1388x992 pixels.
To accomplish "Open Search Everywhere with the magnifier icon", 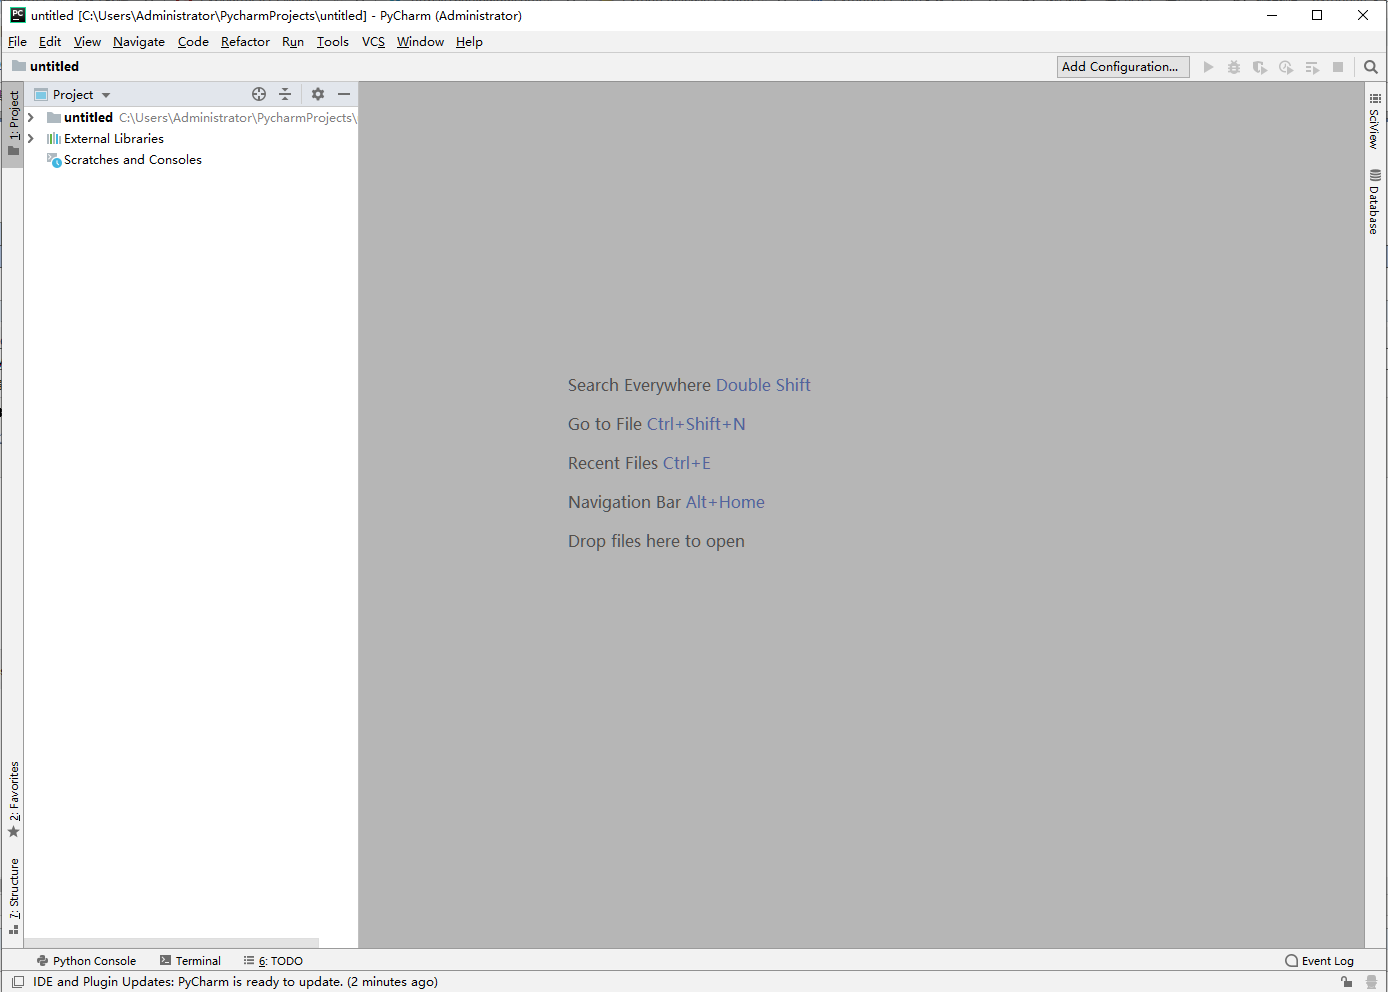I will [x=1370, y=66].
